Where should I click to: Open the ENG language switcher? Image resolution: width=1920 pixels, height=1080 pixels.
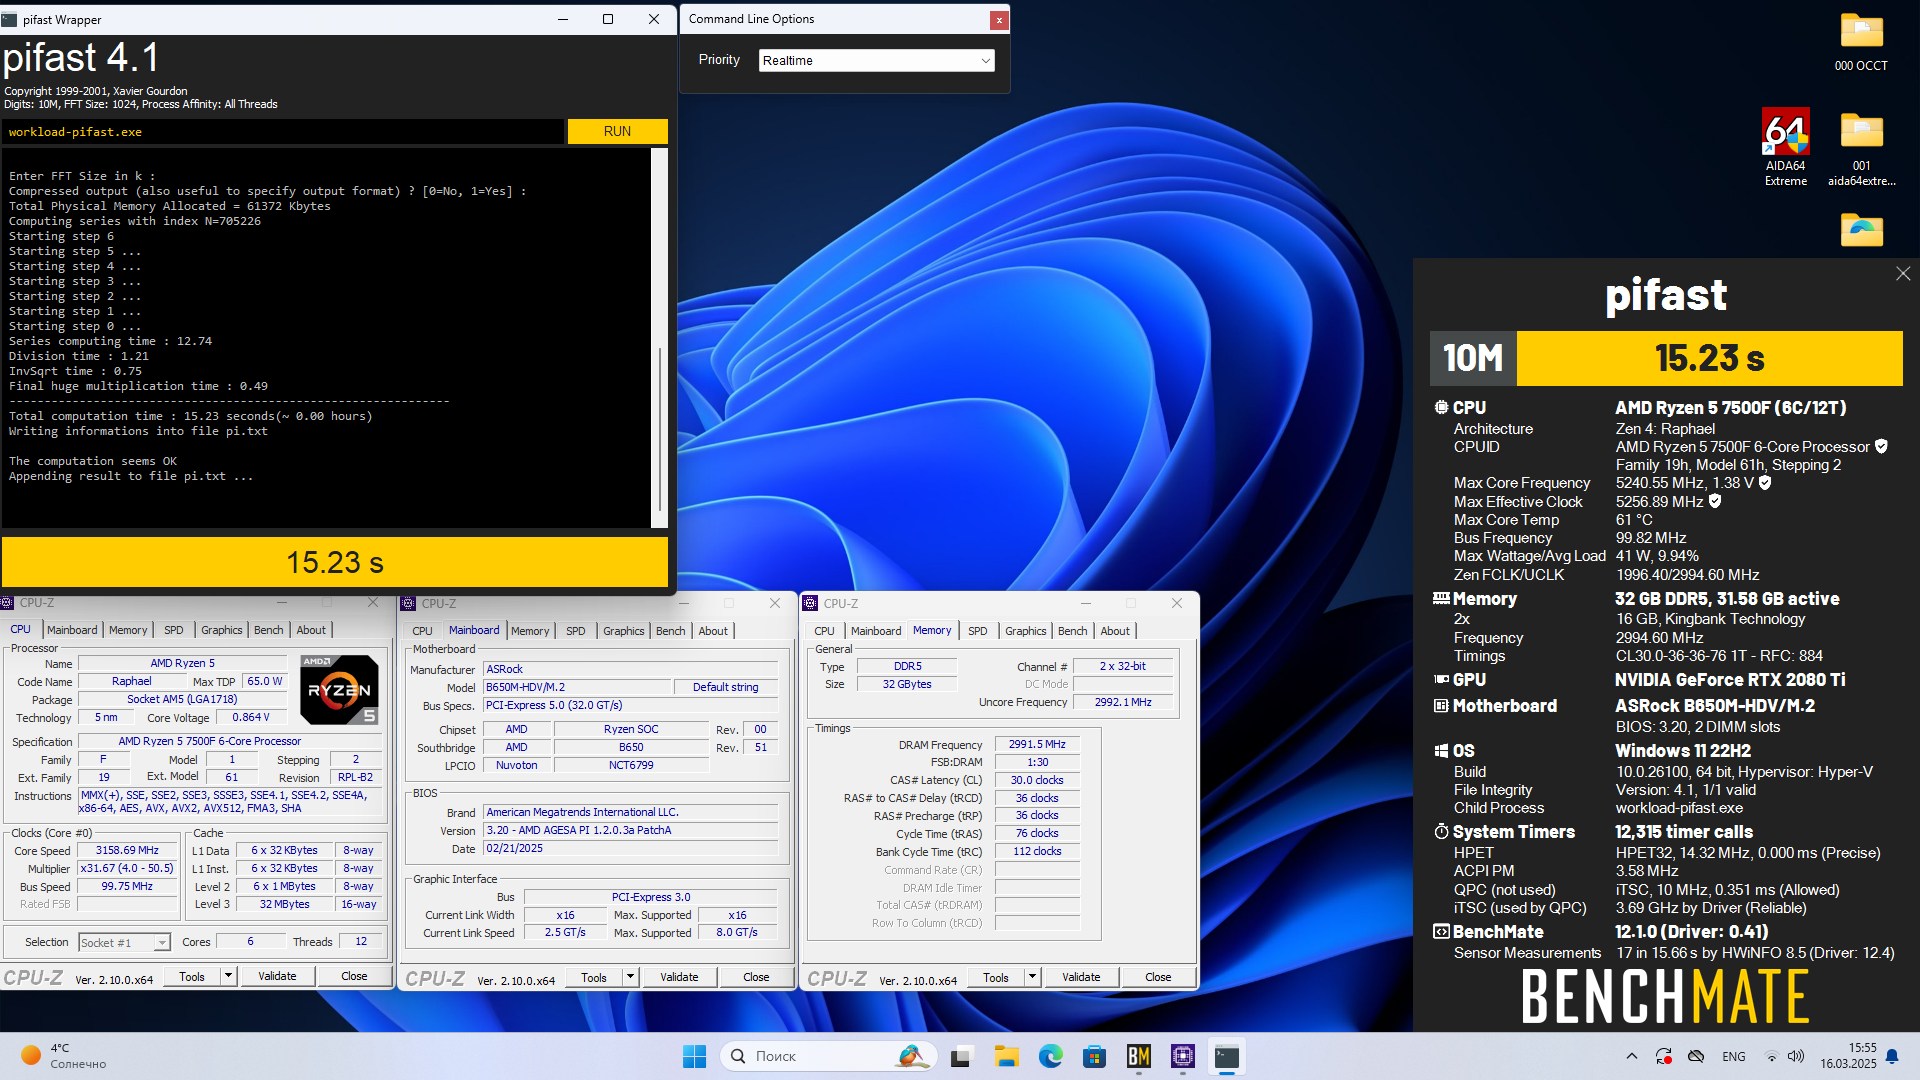click(1734, 1056)
